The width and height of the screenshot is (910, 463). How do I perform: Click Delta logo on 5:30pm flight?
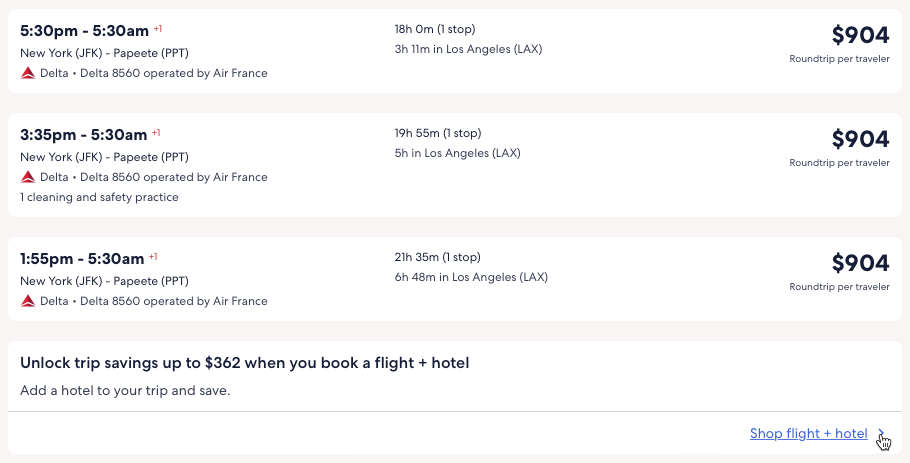(x=28, y=73)
